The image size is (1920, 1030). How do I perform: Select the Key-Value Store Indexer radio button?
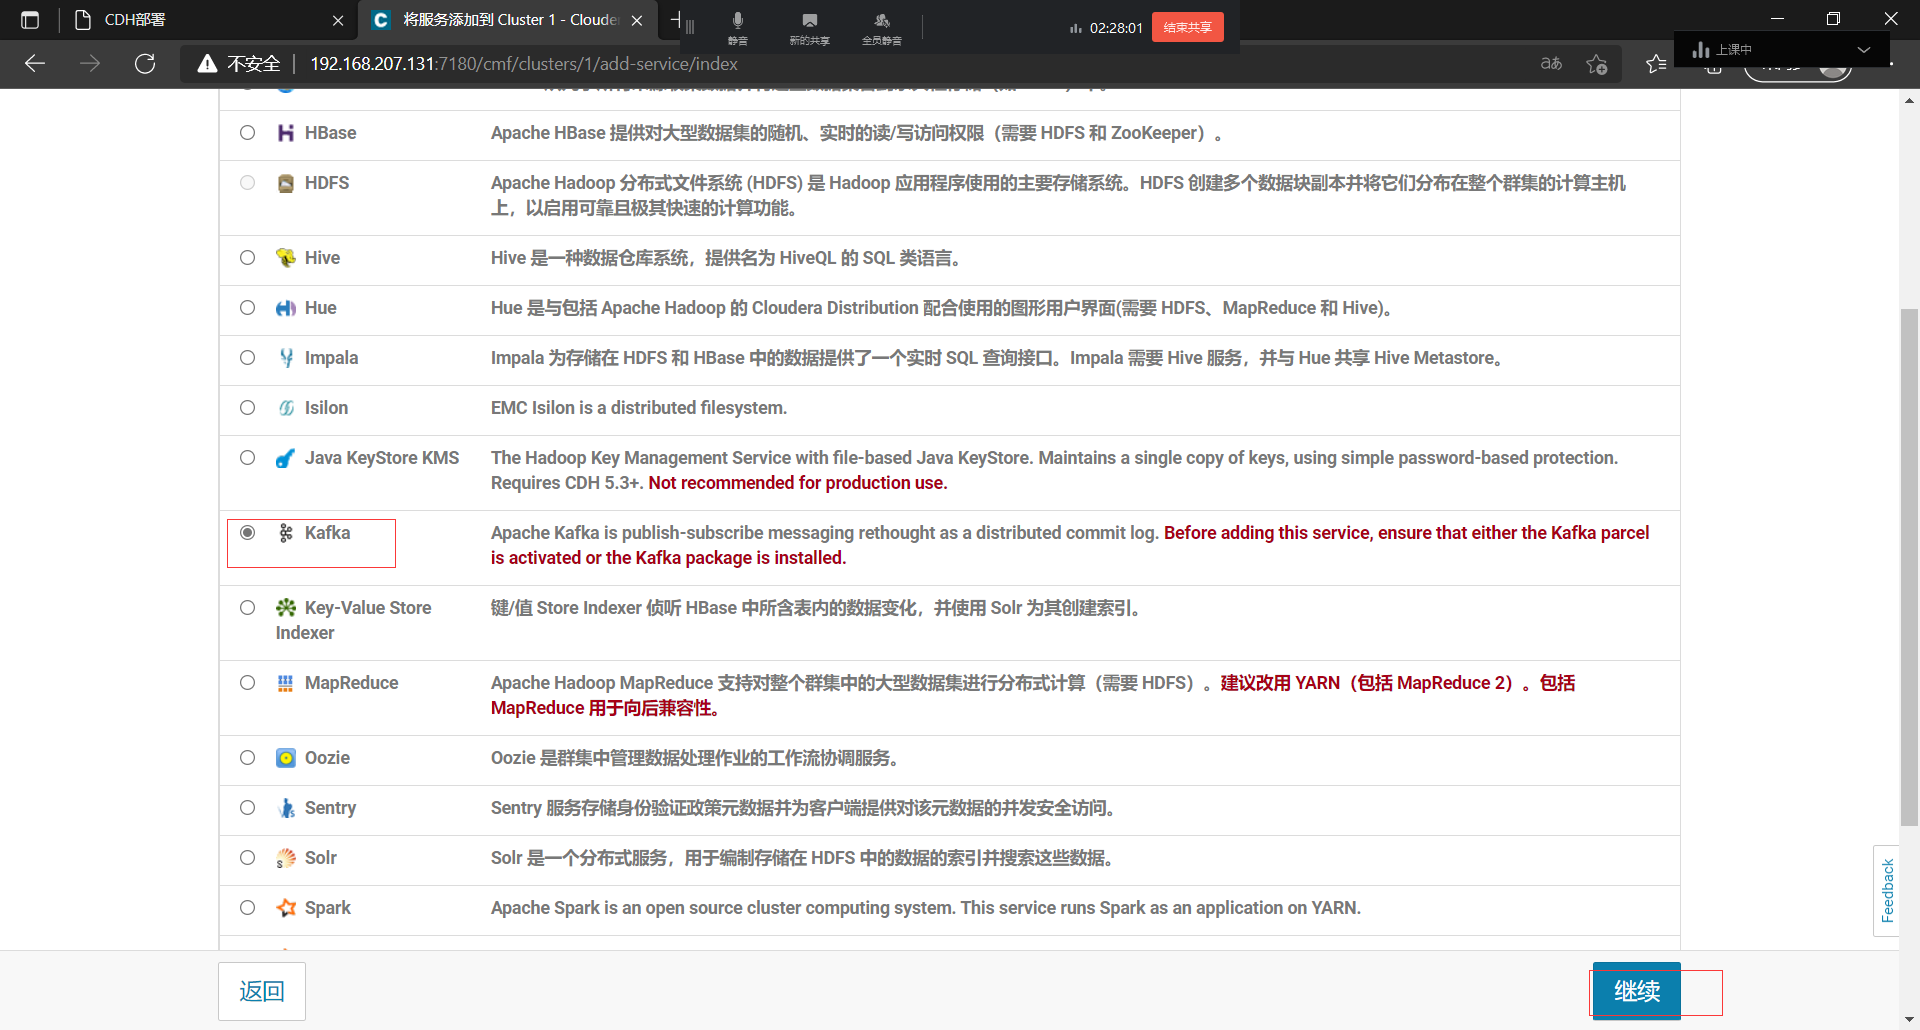248,608
